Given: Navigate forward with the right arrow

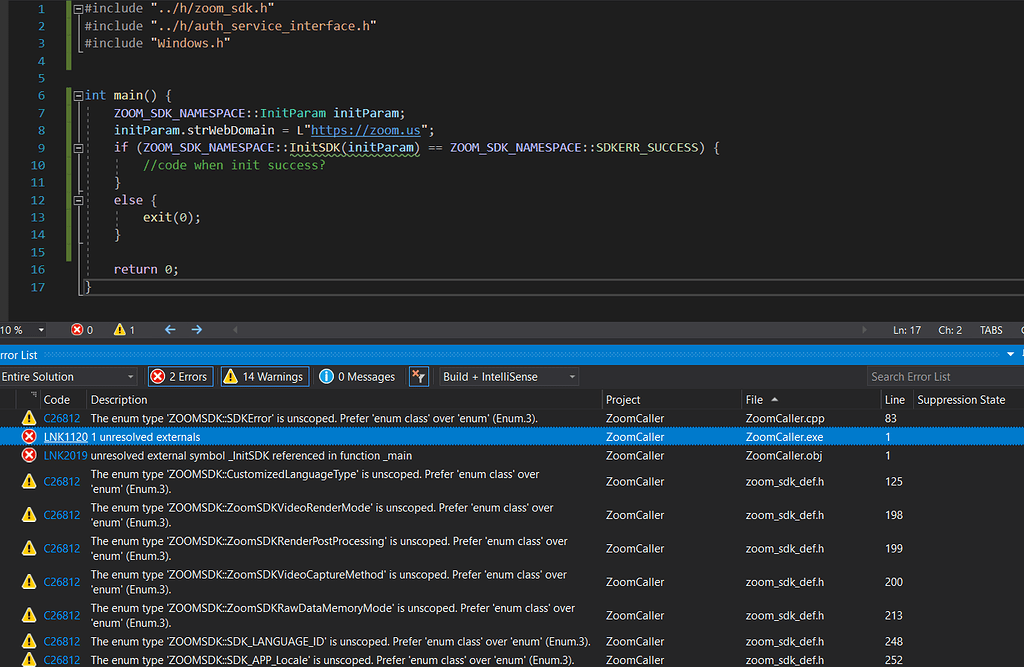Looking at the screenshot, I should click(x=197, y=330).
